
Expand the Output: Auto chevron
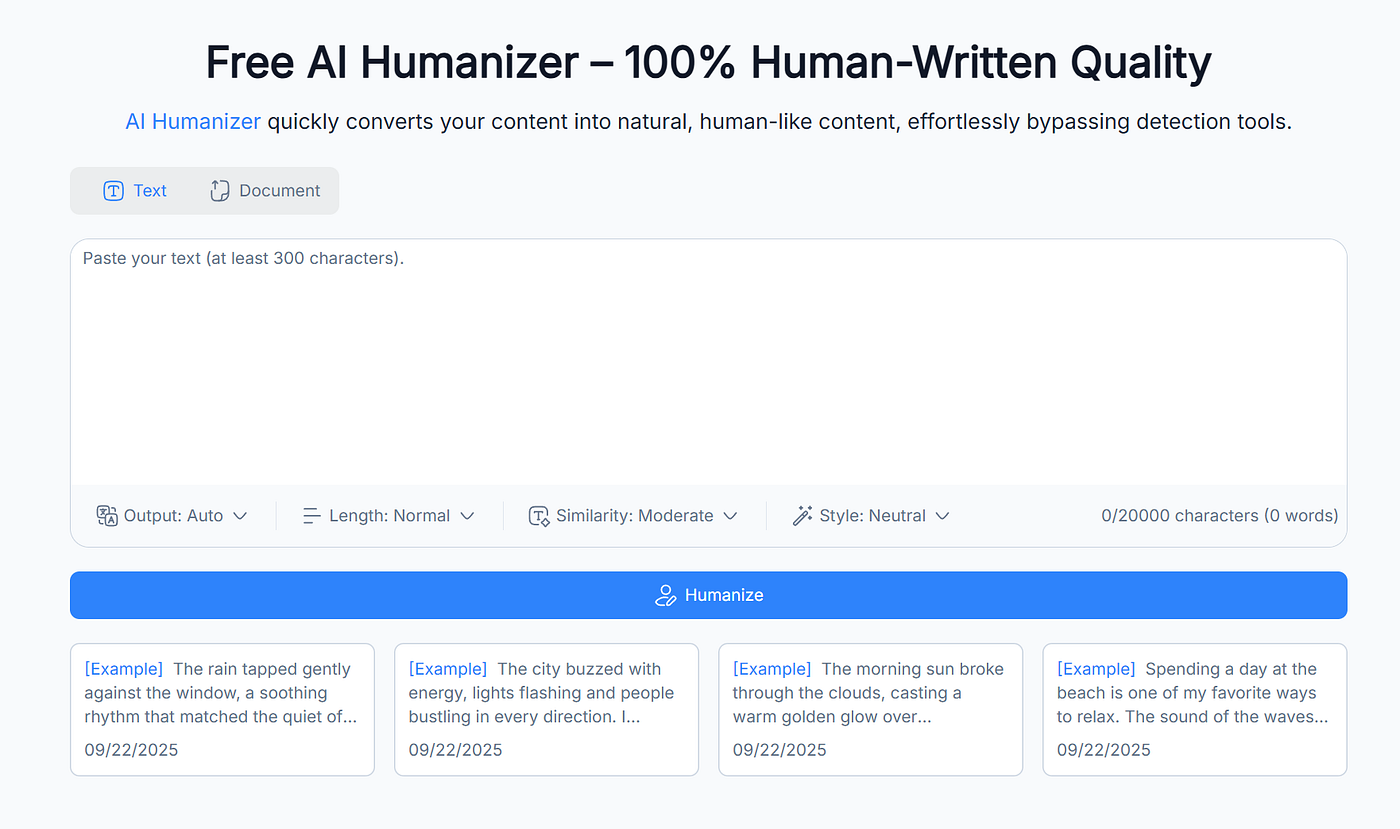click(240, 516)
